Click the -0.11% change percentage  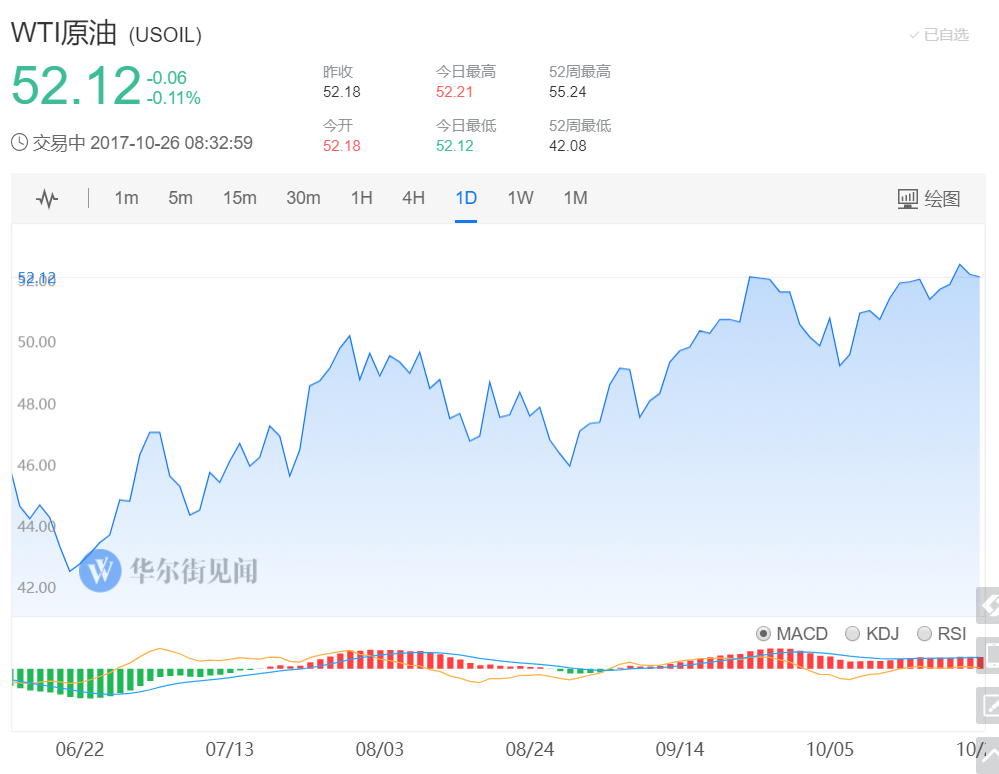173,98
